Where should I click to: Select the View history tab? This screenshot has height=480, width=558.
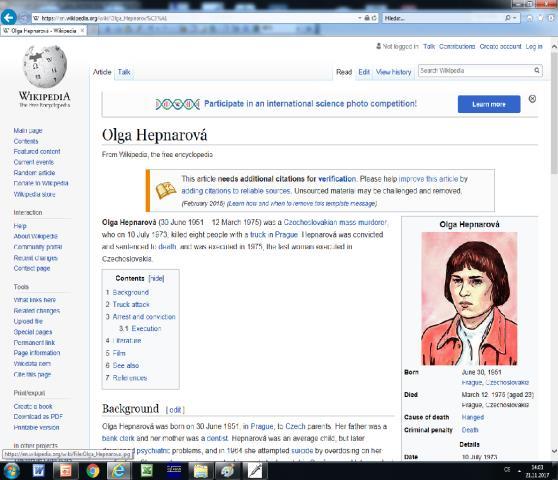(393, 72)
